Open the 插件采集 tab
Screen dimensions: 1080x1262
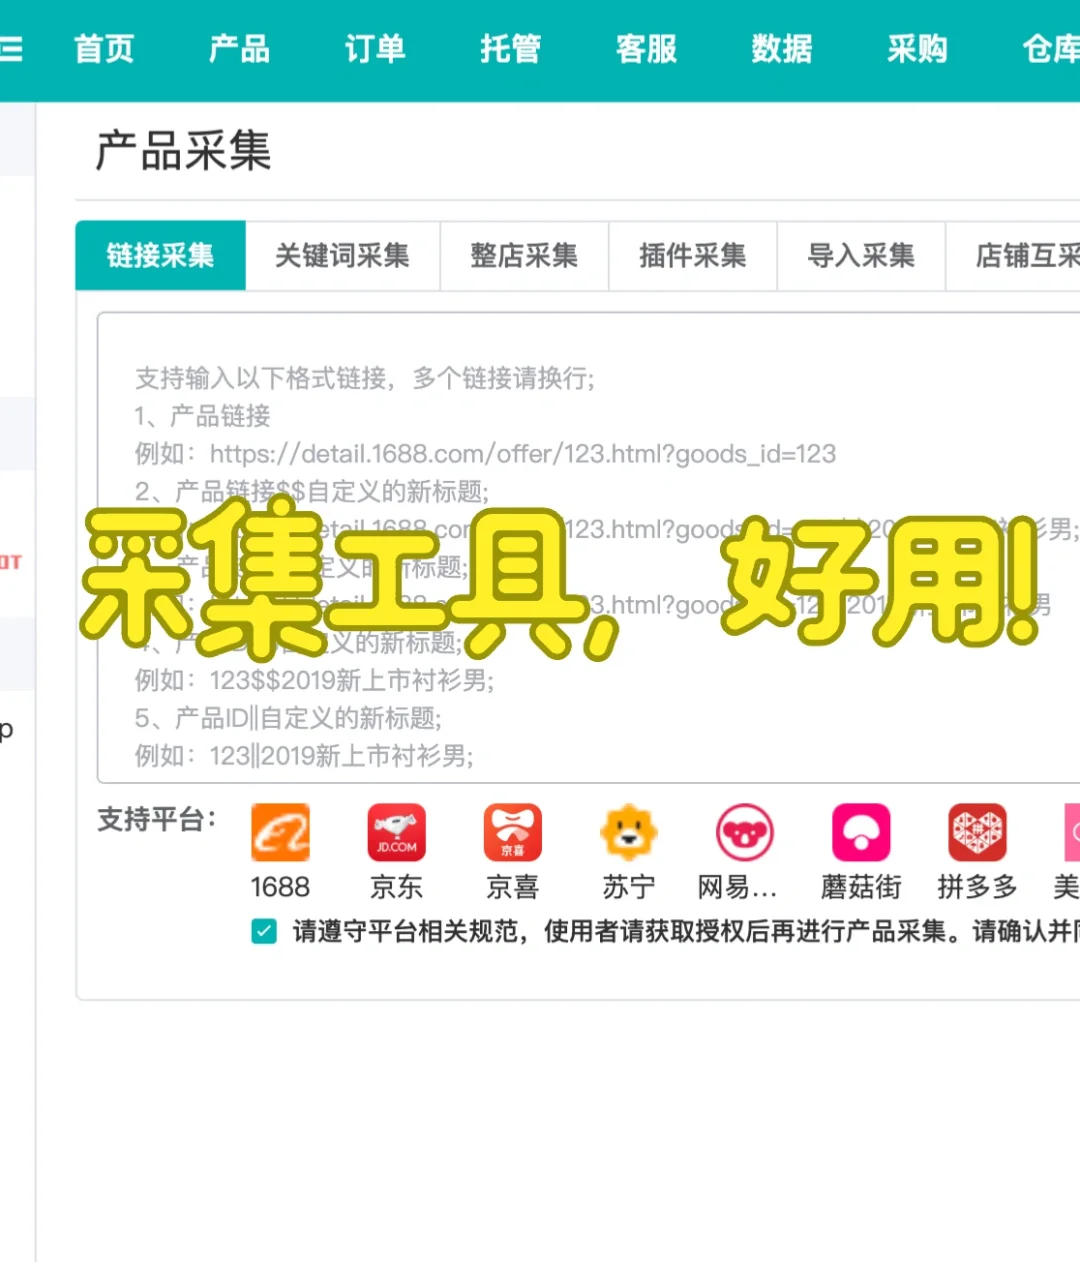click(x=692, y=256)
